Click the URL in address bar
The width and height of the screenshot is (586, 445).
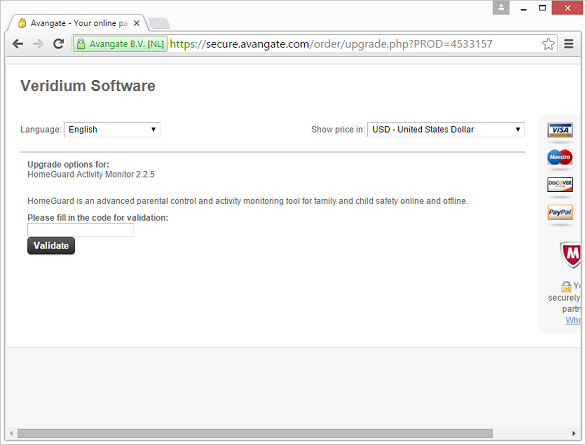click(x=331, y=44)
